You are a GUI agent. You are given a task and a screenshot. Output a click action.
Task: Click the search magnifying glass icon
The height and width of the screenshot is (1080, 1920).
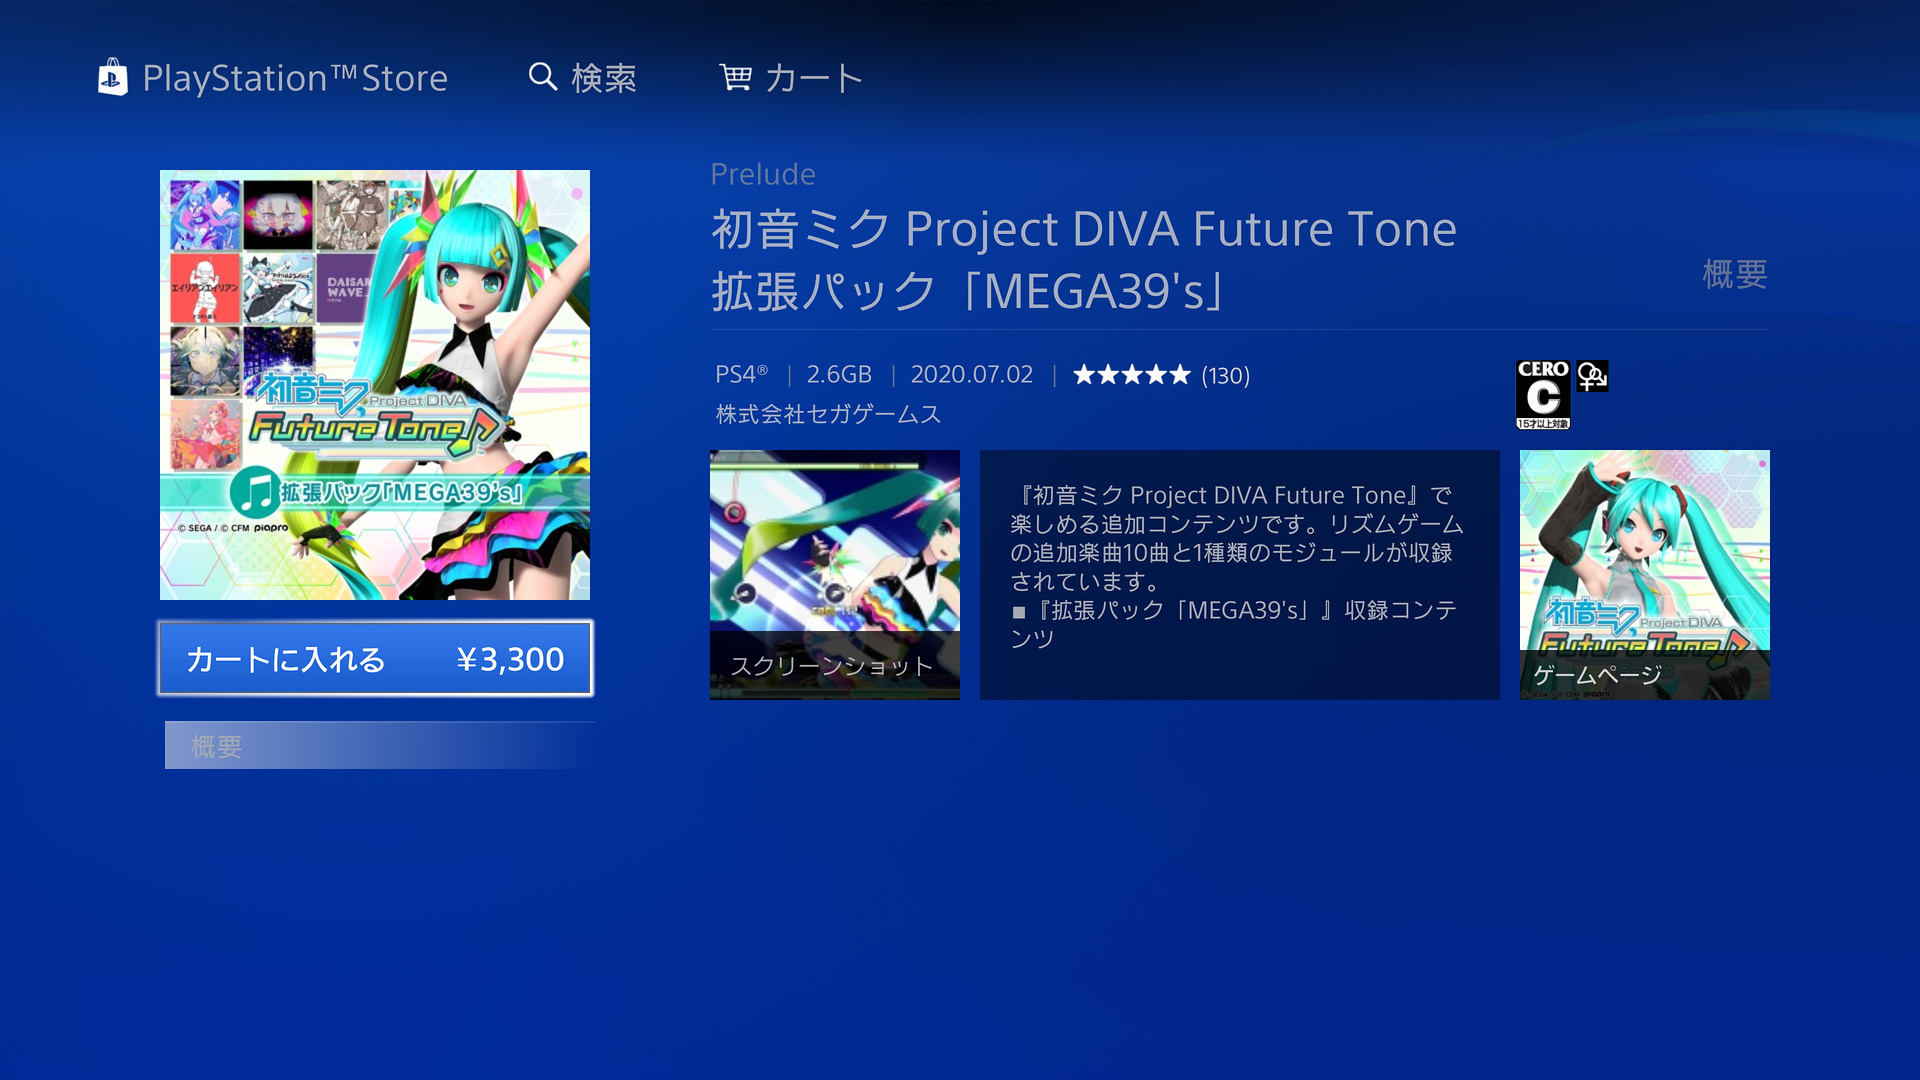point(542,77)
